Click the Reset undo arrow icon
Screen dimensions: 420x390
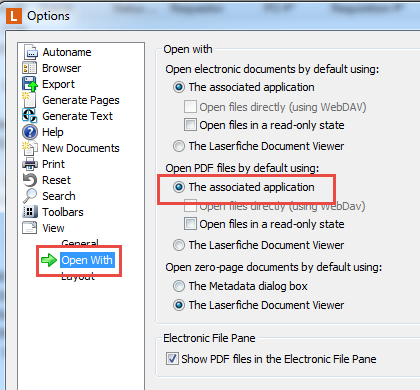(x=30, y=180)
